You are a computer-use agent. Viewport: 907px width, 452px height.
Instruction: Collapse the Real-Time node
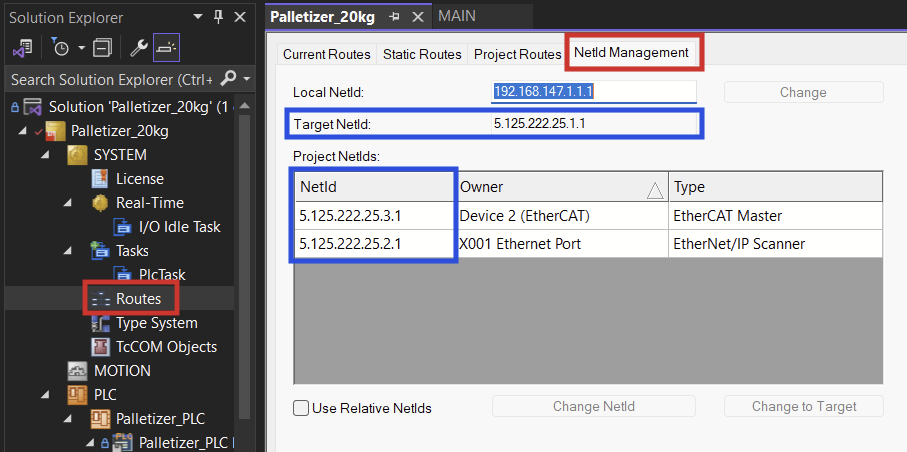coord(68,203)
